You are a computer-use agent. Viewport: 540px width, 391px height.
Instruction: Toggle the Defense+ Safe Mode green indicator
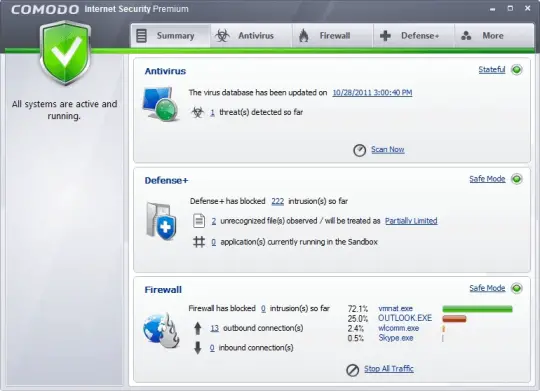(517, 179)
